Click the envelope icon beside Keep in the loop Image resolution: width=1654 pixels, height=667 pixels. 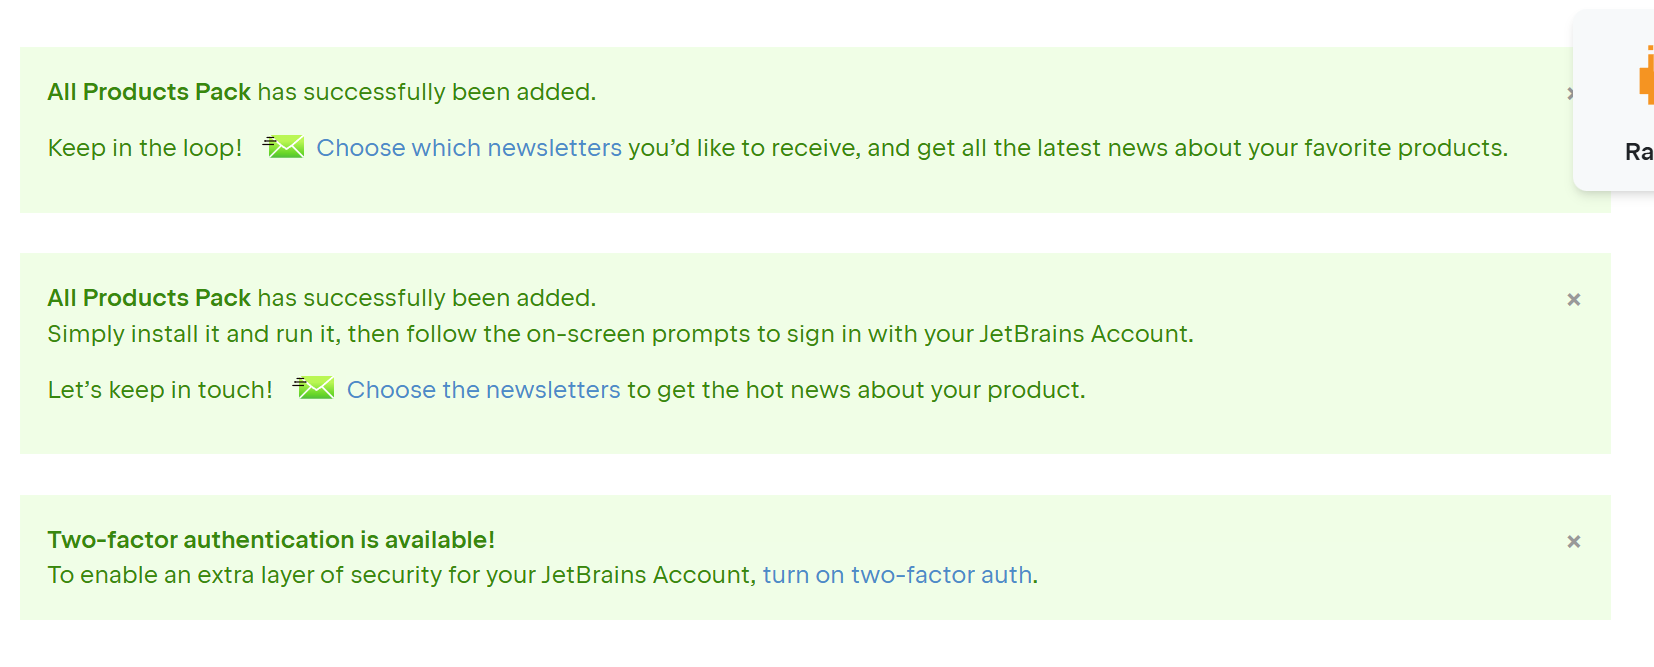[284, 147]
